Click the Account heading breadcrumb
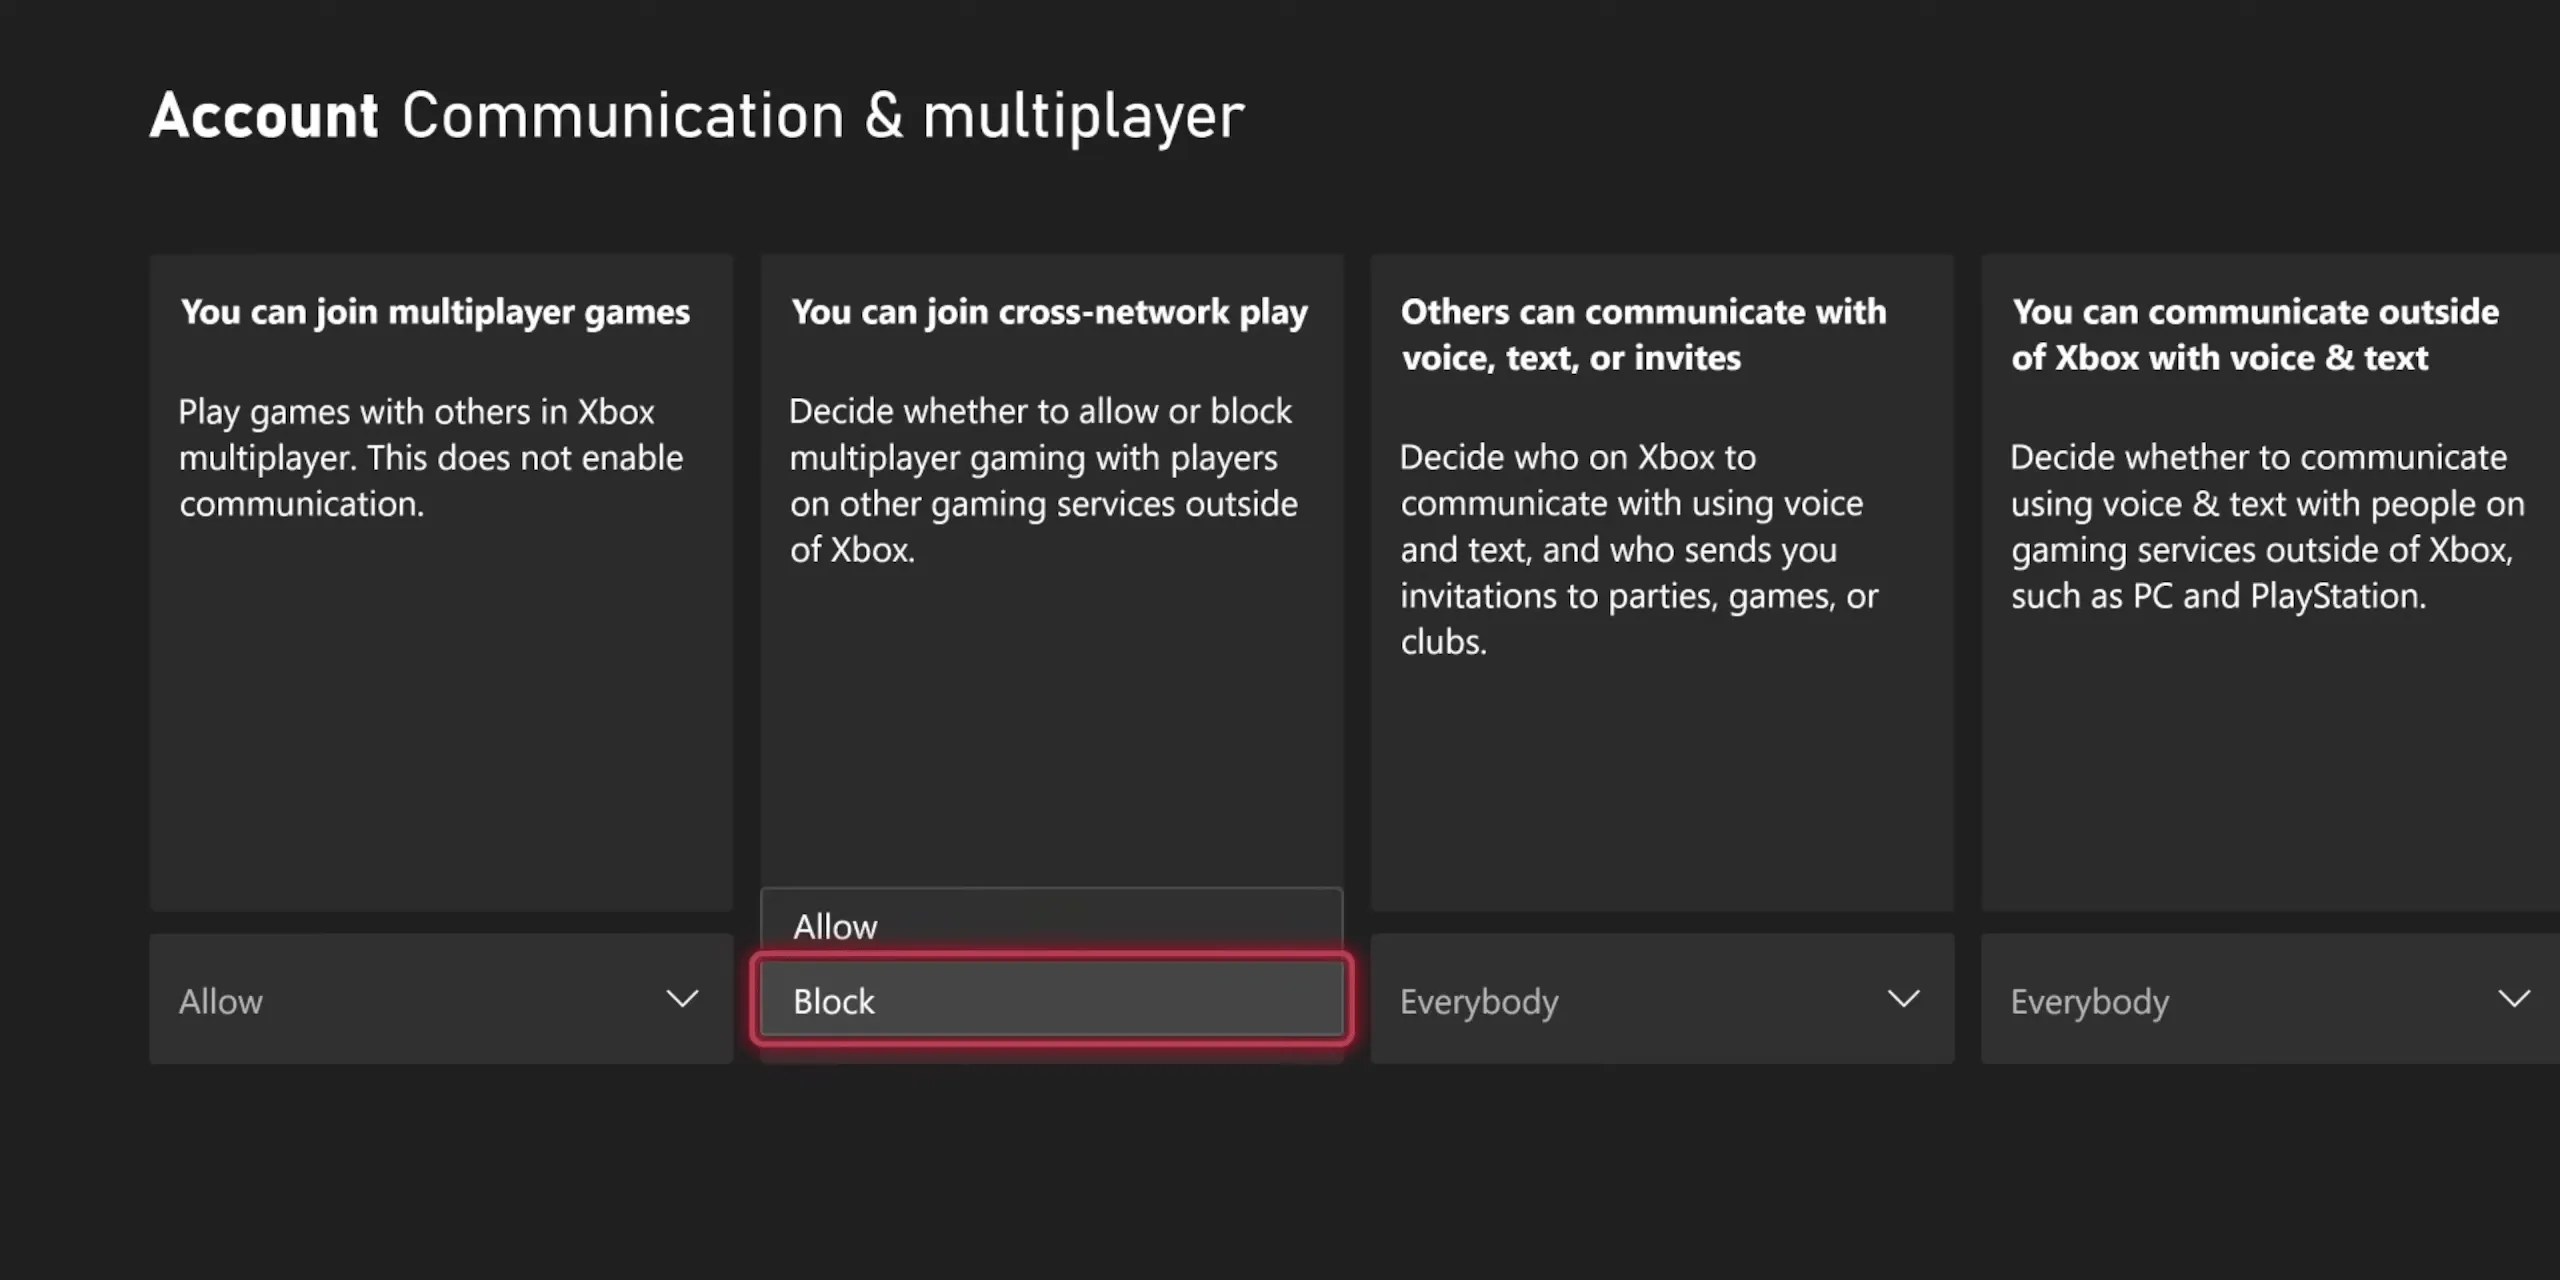 click(264, 116)
